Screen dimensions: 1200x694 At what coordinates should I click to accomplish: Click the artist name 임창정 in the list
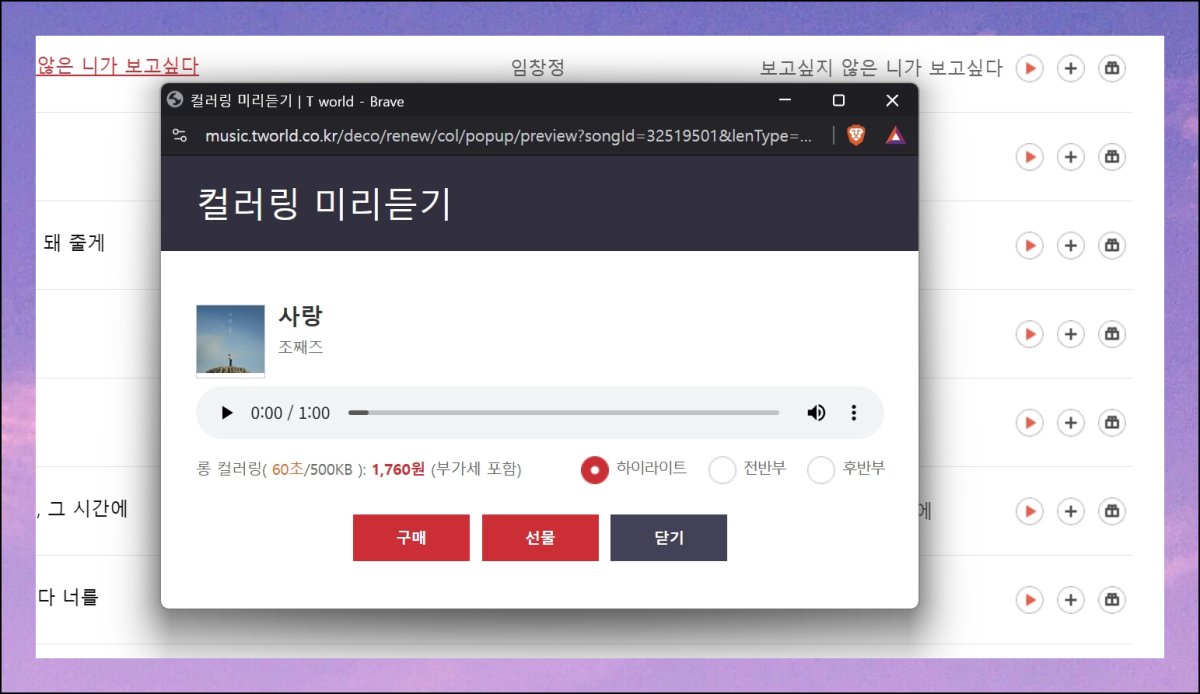538,68
